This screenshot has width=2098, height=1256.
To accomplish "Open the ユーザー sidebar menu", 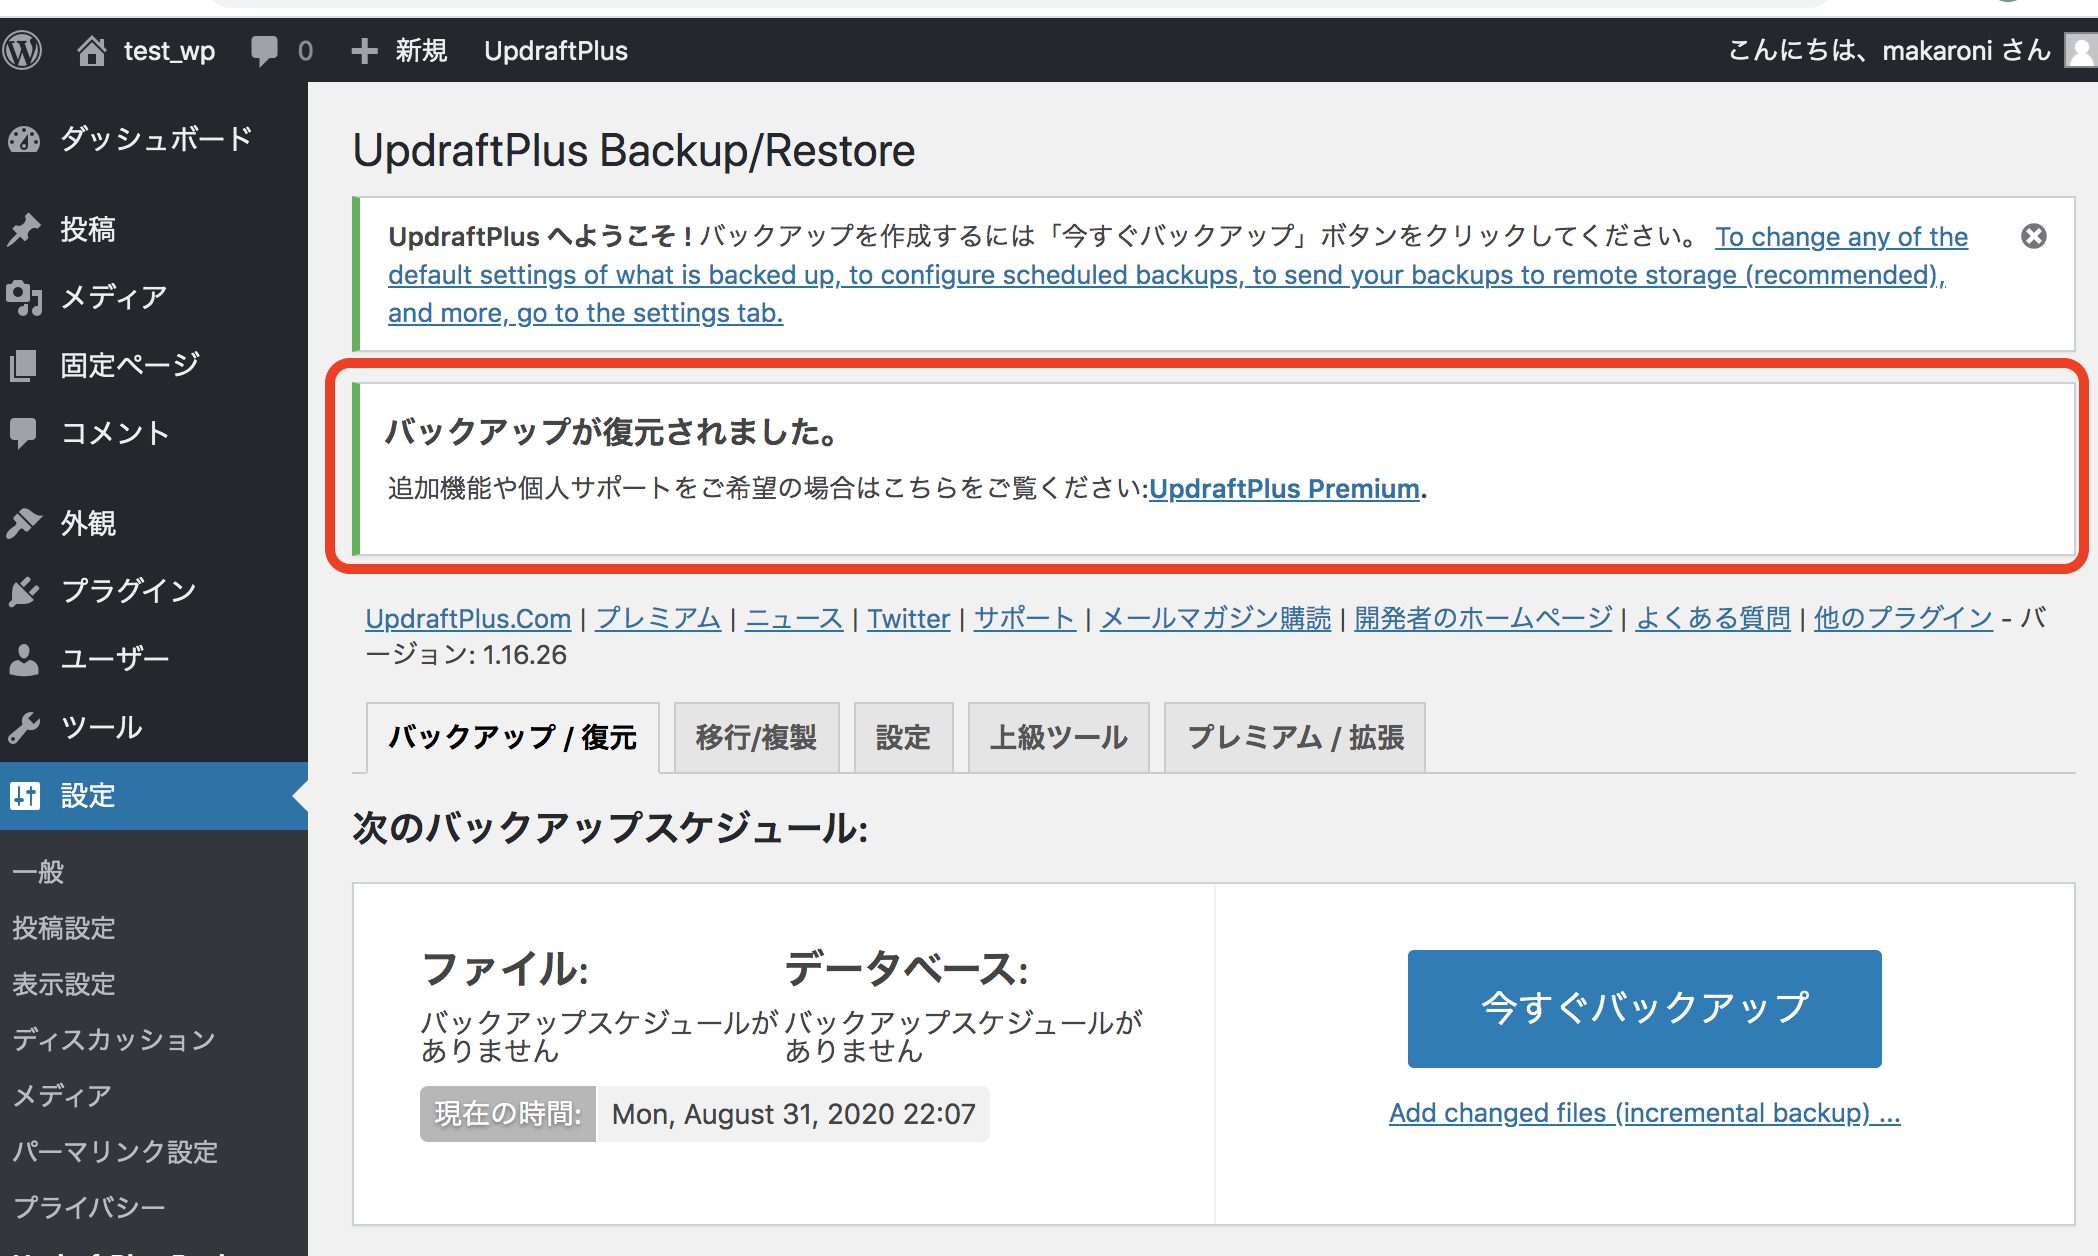I will click(x=114, y=658).
